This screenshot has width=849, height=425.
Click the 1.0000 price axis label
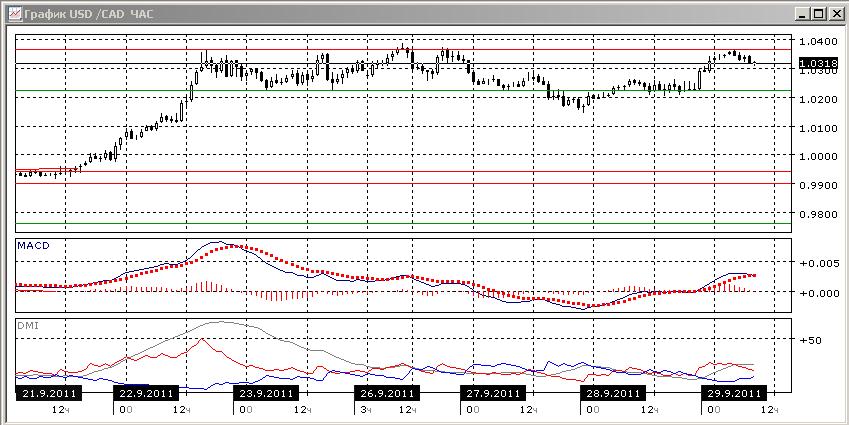click(x=818, y=156)
